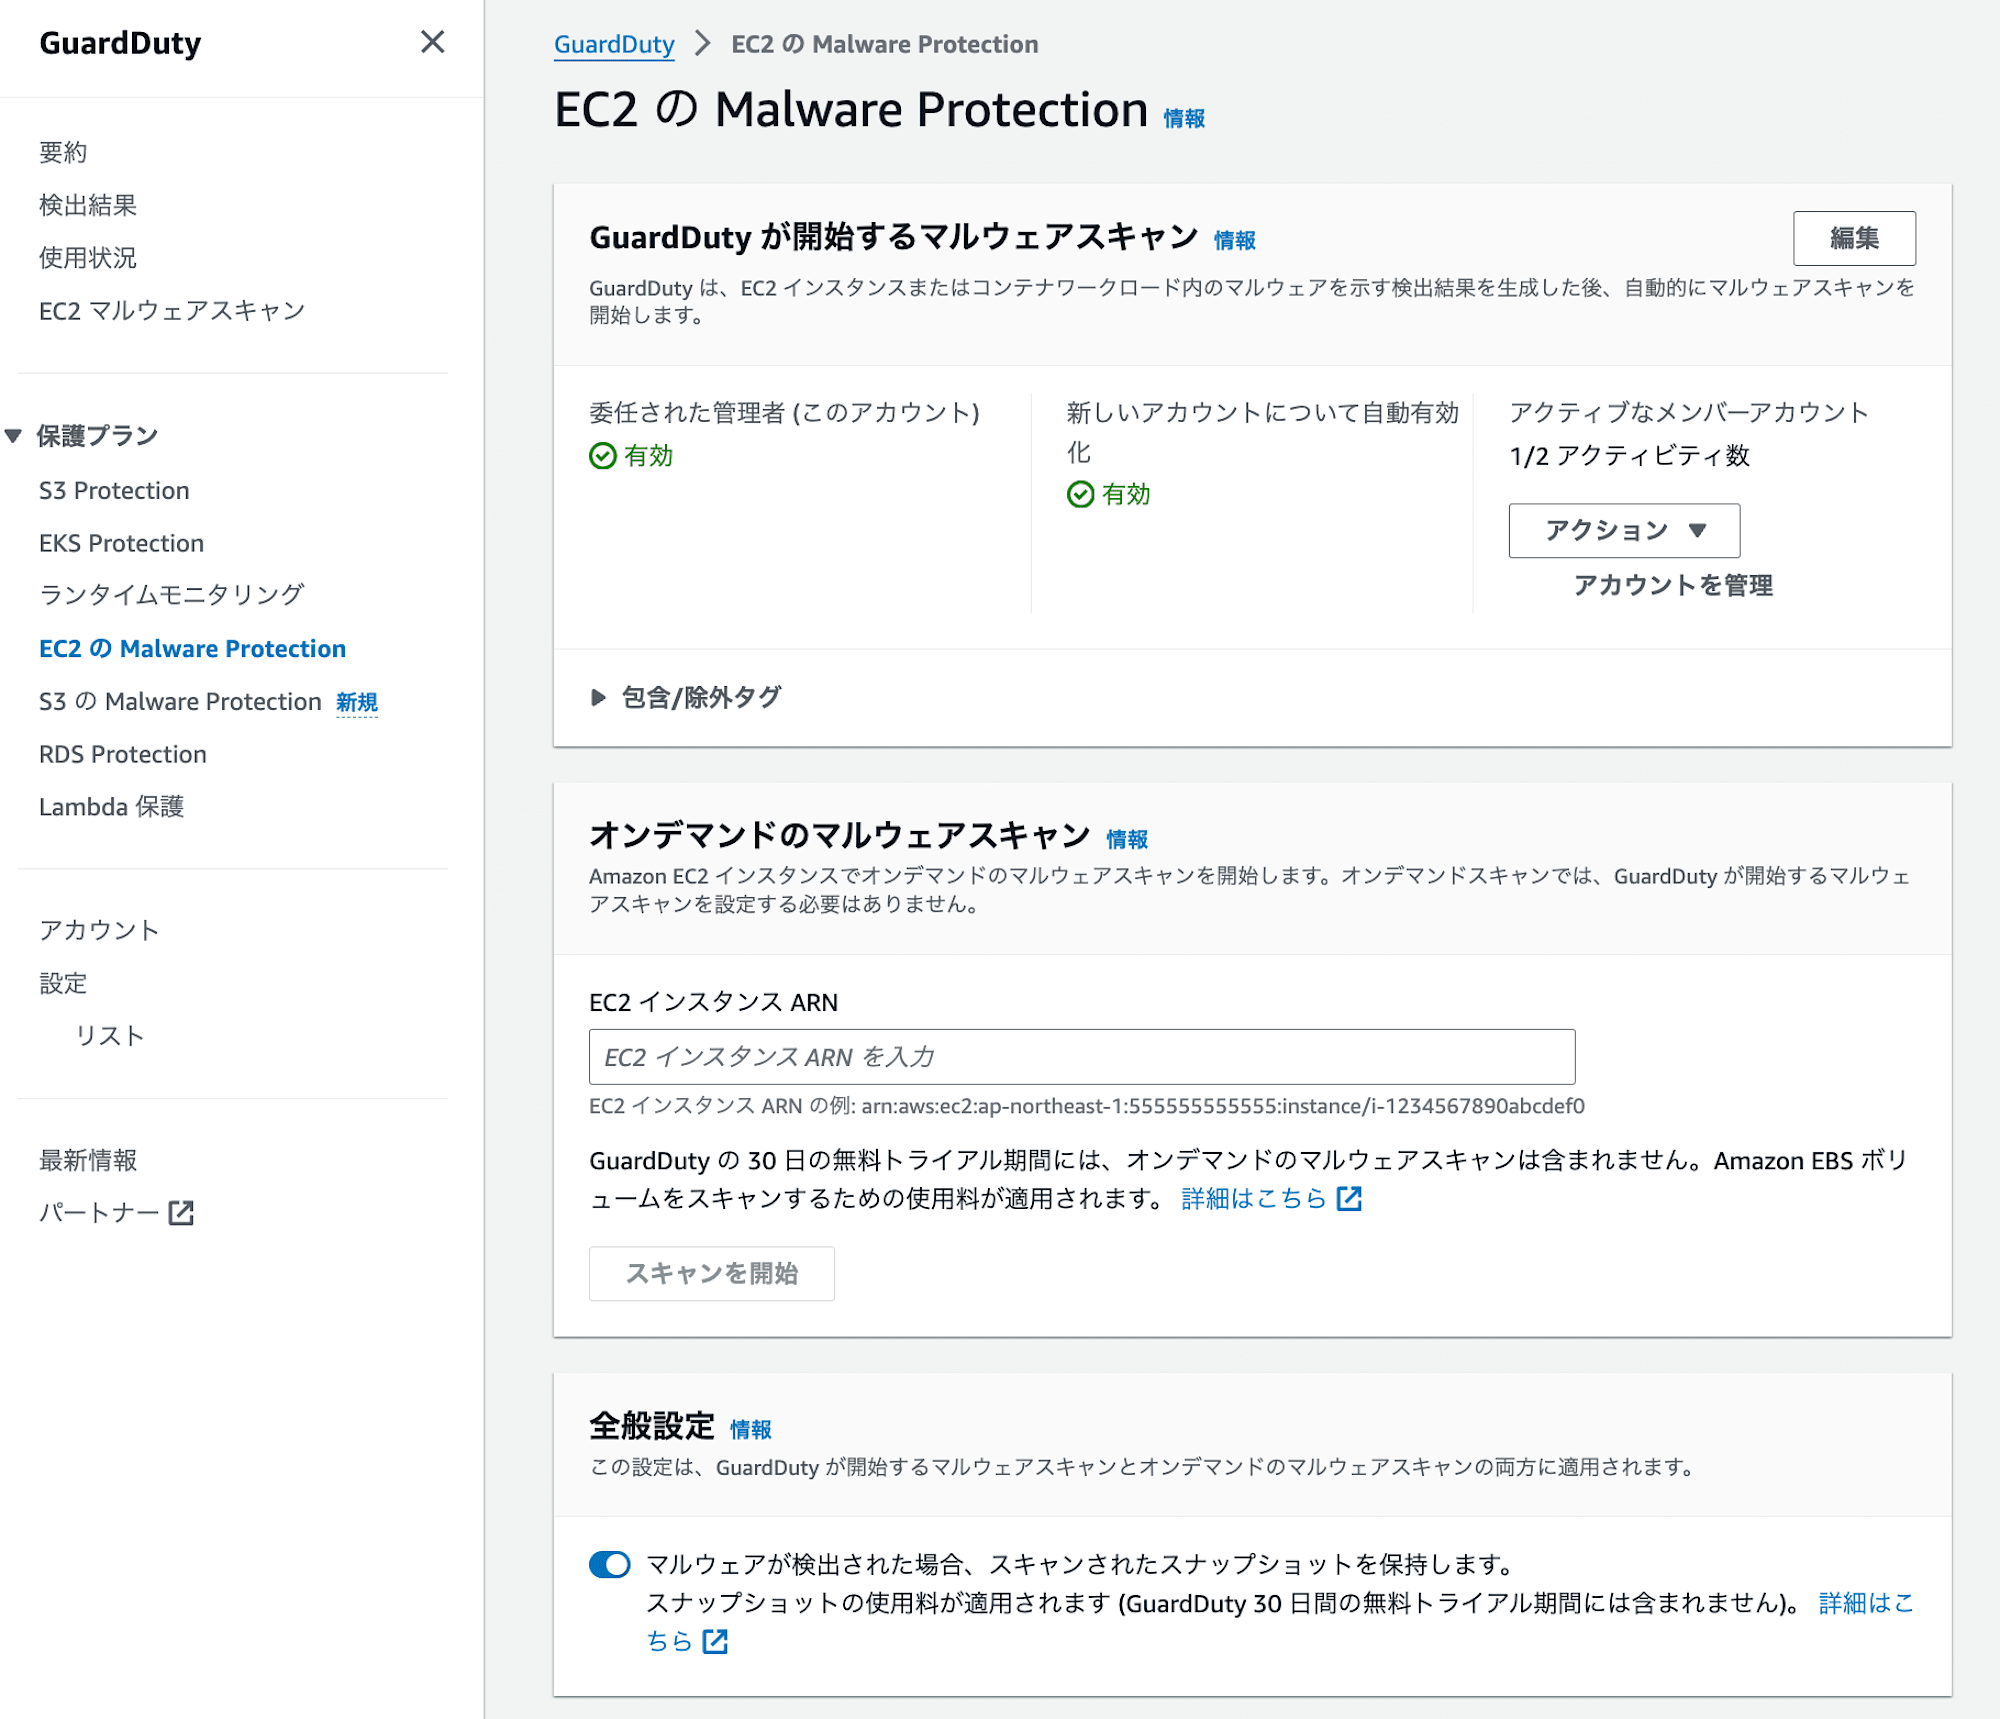Toggle snapshot retention switch

click(610, 1564)
